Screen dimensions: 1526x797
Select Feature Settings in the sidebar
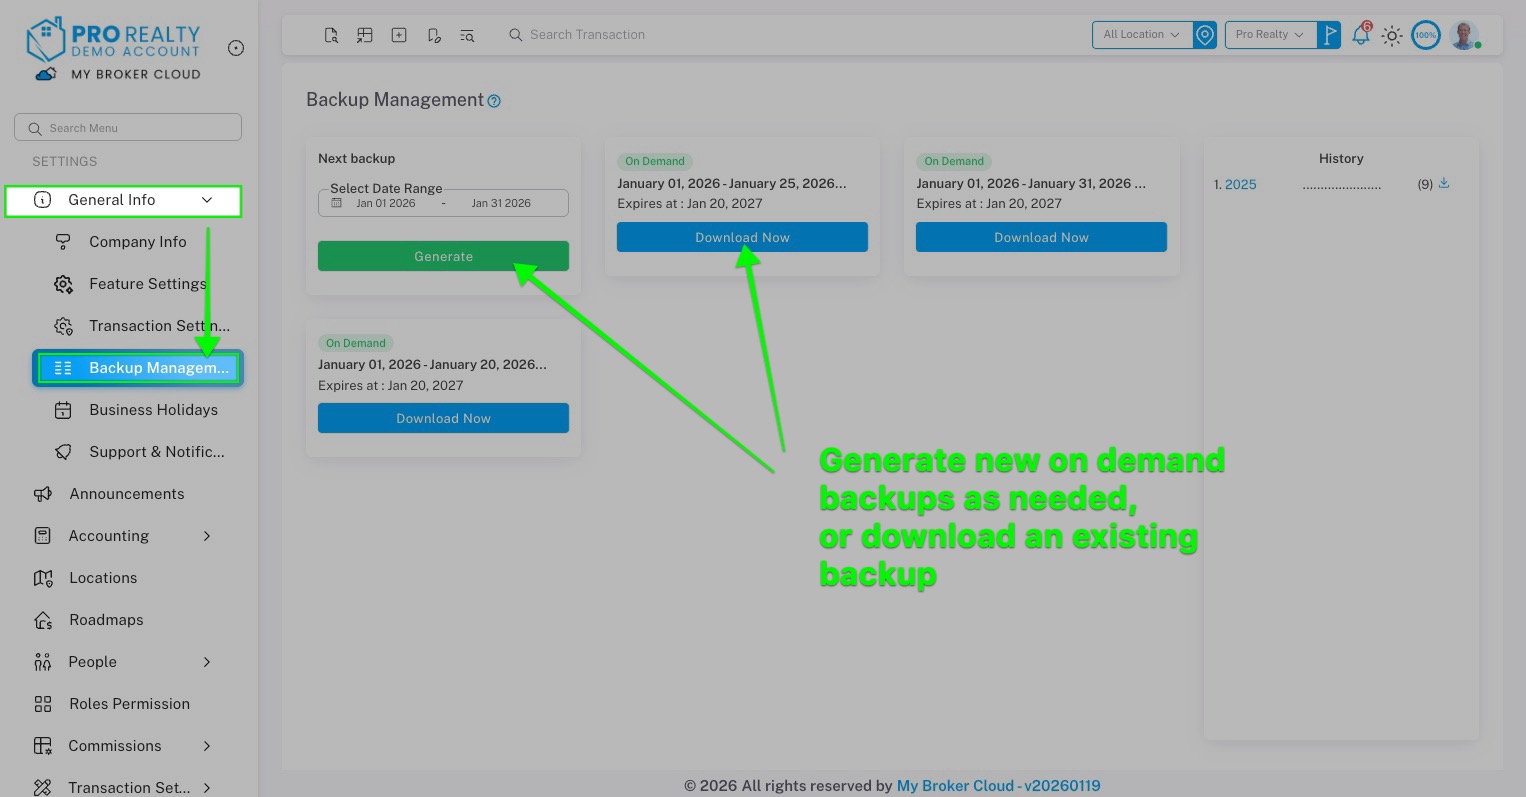click(148, 283)
